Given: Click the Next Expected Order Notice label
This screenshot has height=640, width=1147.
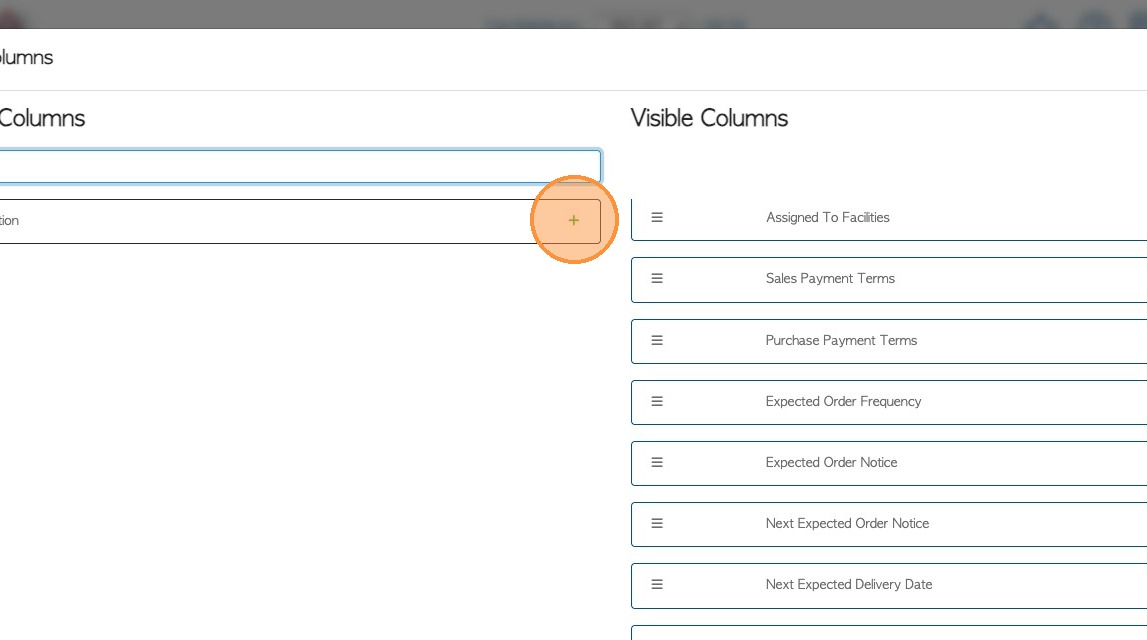Looking at the screenshot, I should (847, 523).
